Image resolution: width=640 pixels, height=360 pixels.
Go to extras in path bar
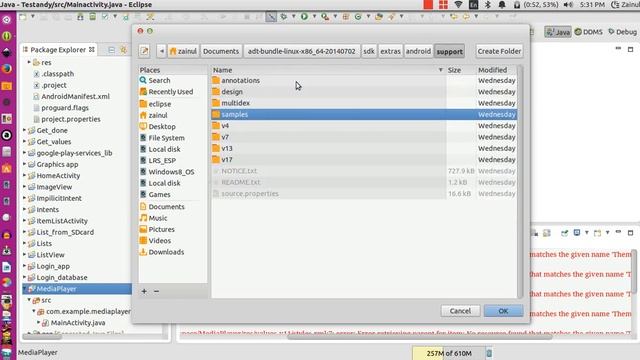(x=391, y=51)
